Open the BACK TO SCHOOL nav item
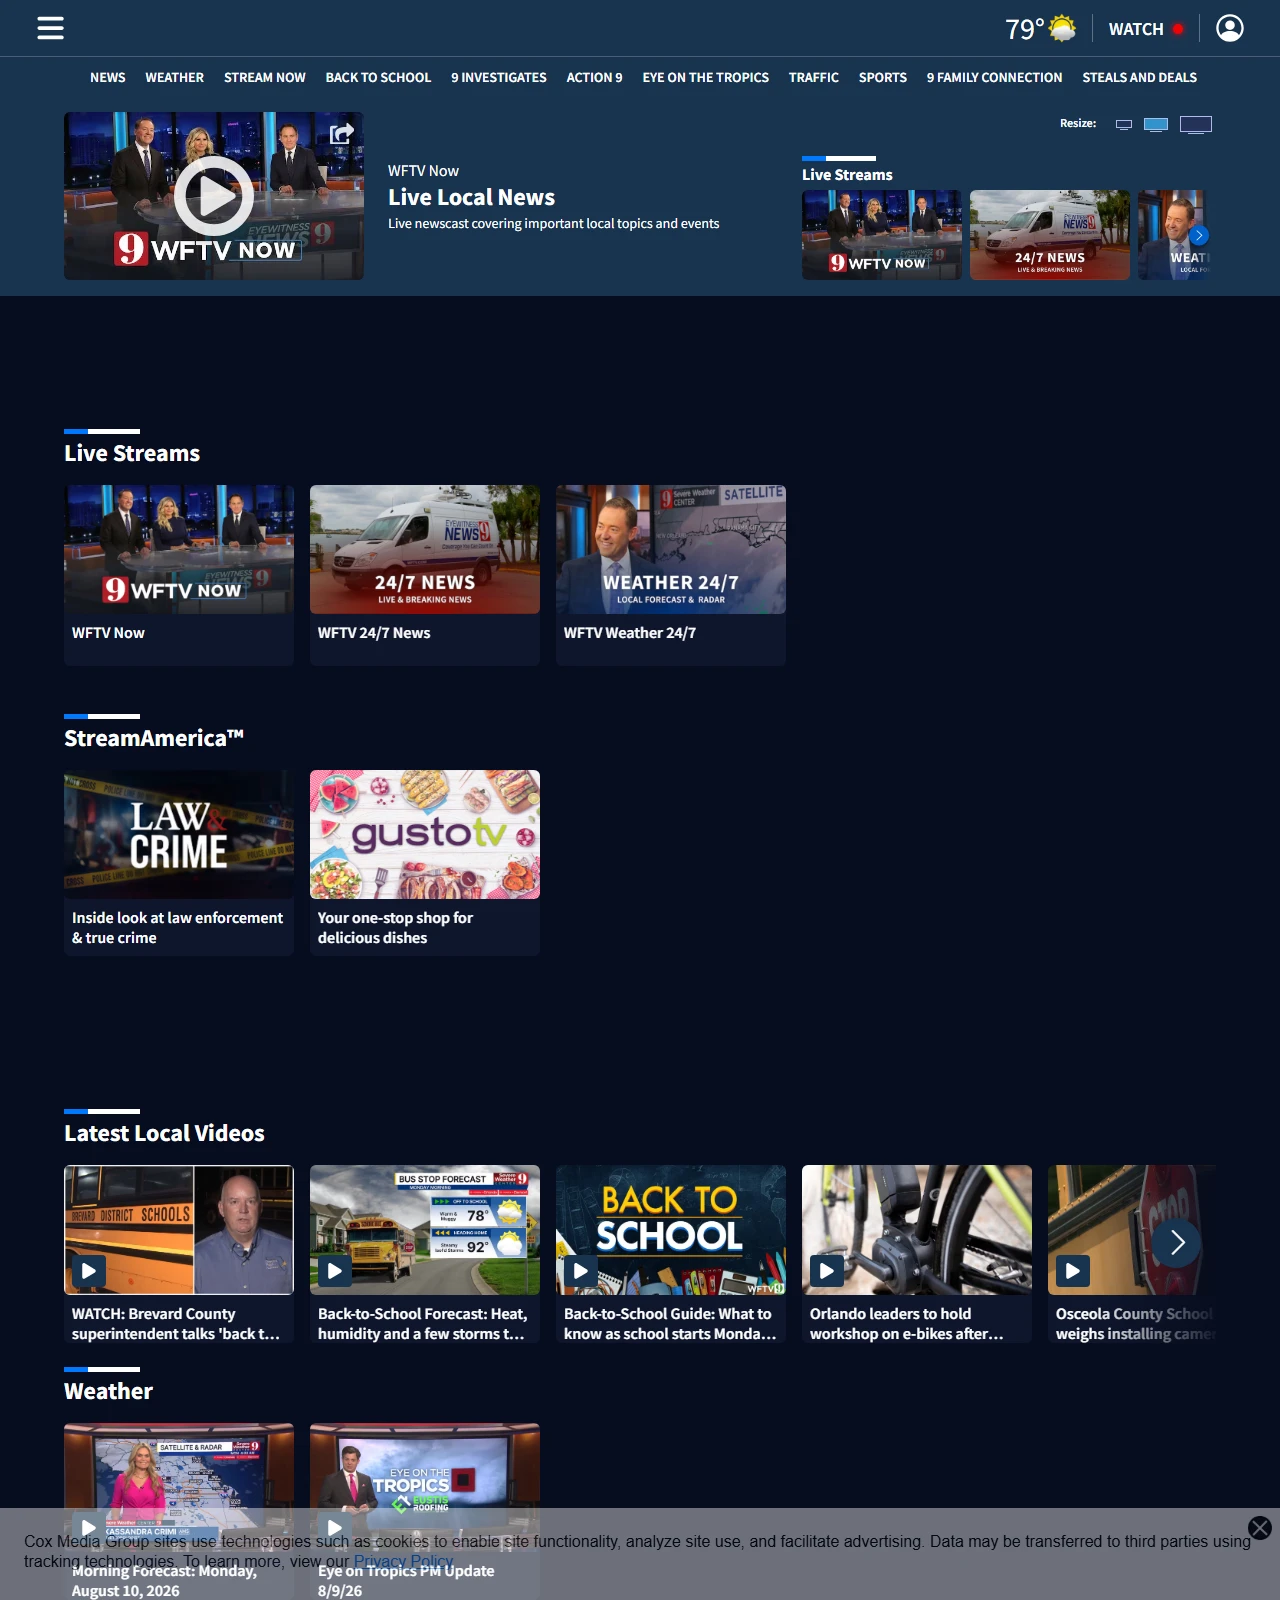This screenshot has width=1280, height=1600. 378,77
